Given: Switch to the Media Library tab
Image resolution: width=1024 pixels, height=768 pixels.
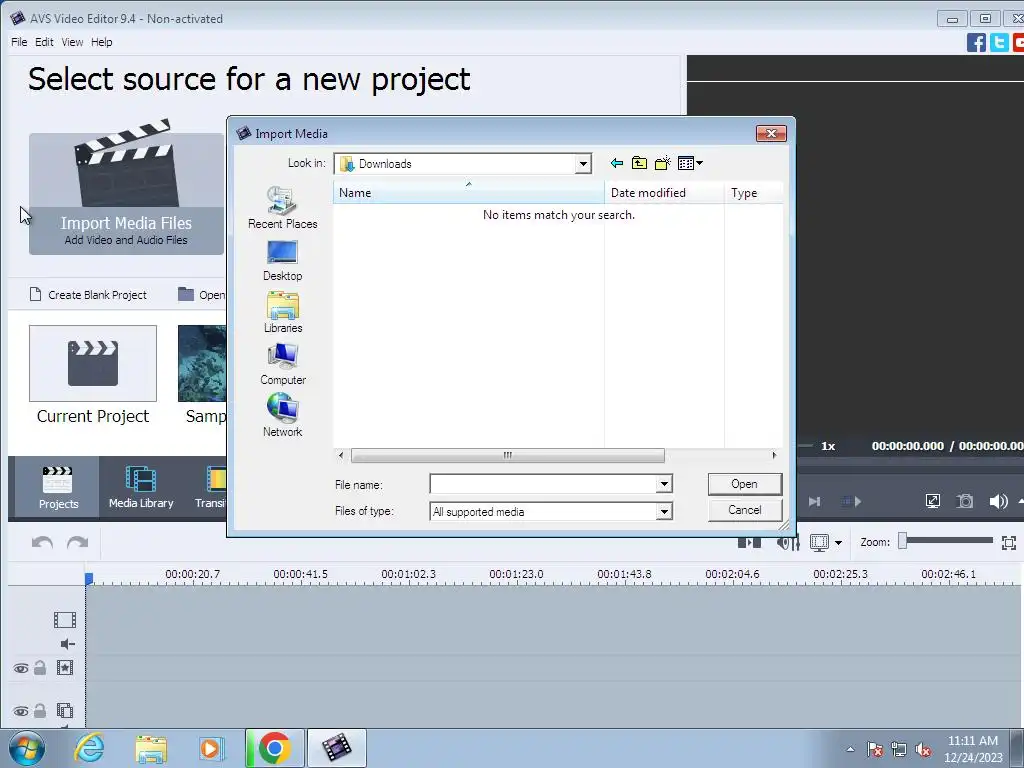Looking at the screenshot, I should [141, 487].
